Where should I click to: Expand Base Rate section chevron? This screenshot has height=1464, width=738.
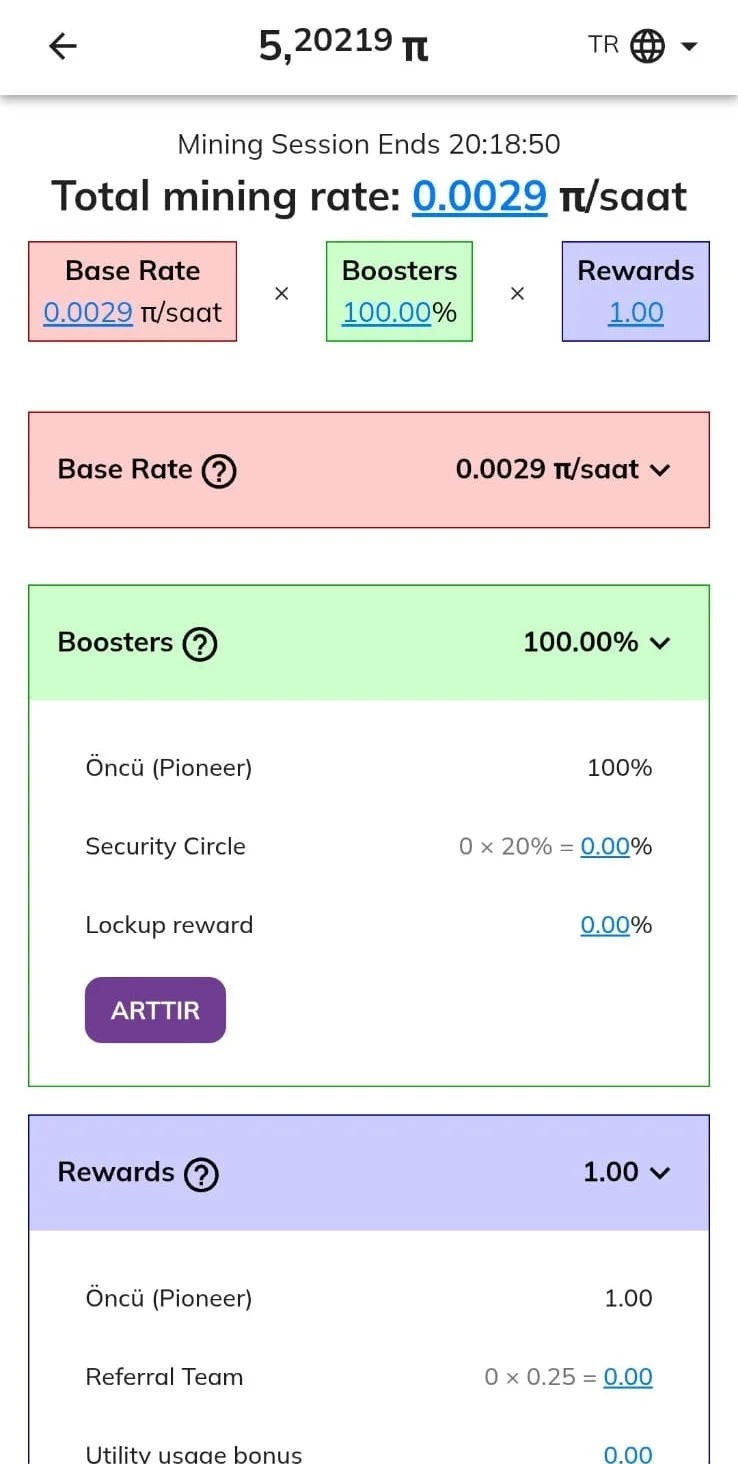point(659,470)
